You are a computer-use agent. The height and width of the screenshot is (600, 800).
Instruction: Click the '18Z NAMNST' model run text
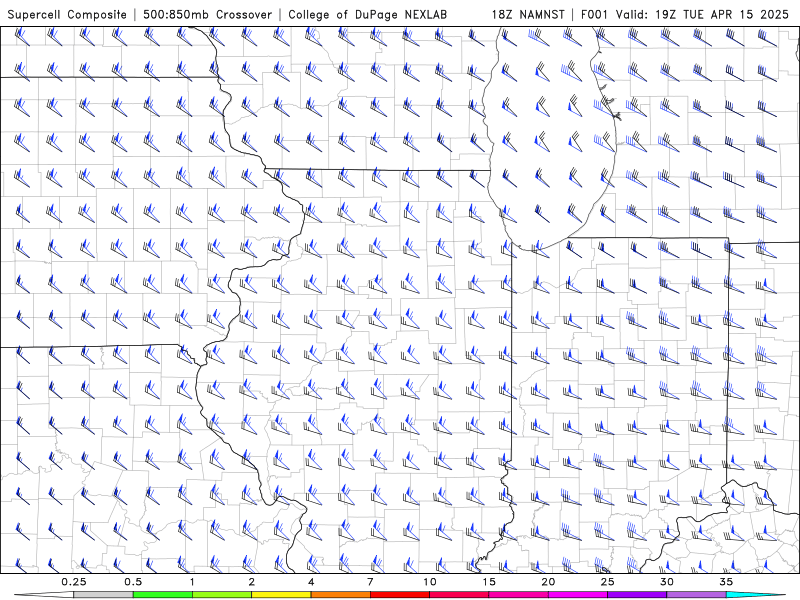point(528,14)
